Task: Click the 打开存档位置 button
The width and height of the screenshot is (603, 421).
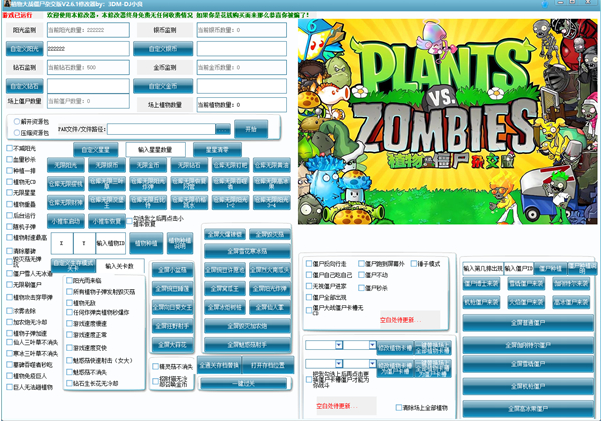Action: (268, 365)
